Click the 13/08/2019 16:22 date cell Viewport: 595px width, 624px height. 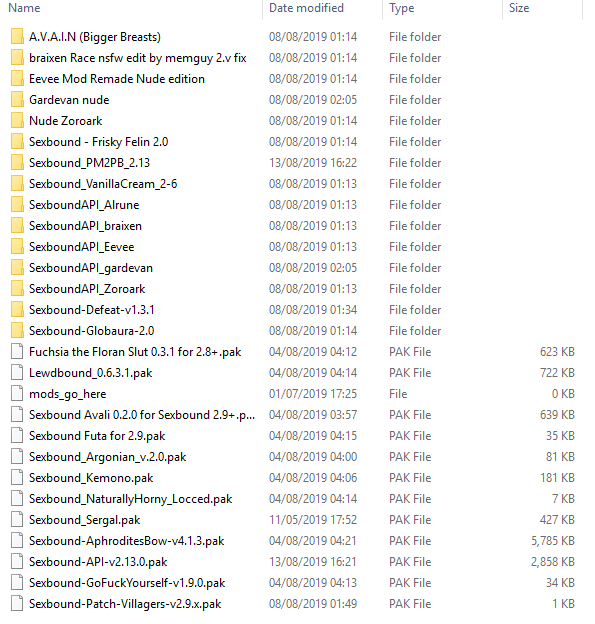coord(313,163)
